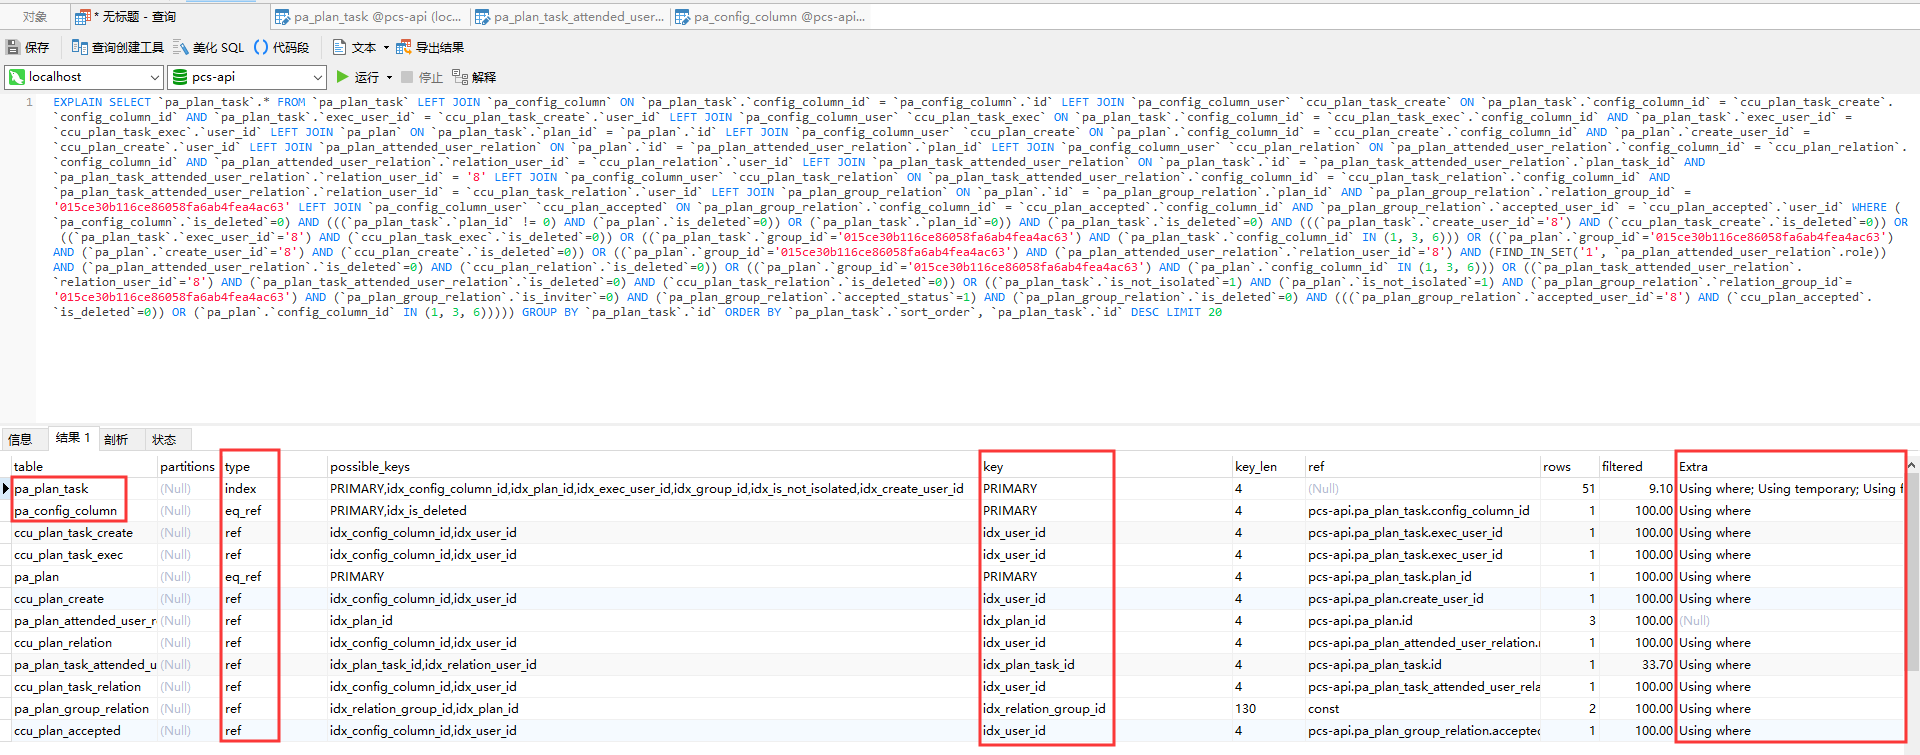Screen dimensions: 1920x755
Task: Open the localhost connection dropdown
Action: pyautogui.click(x=154, y=77)
